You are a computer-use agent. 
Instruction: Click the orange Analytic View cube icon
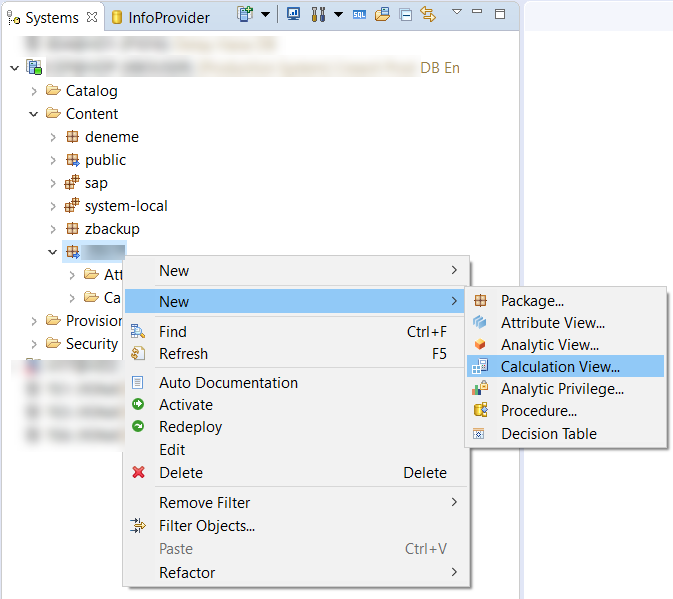click(480, 345)
